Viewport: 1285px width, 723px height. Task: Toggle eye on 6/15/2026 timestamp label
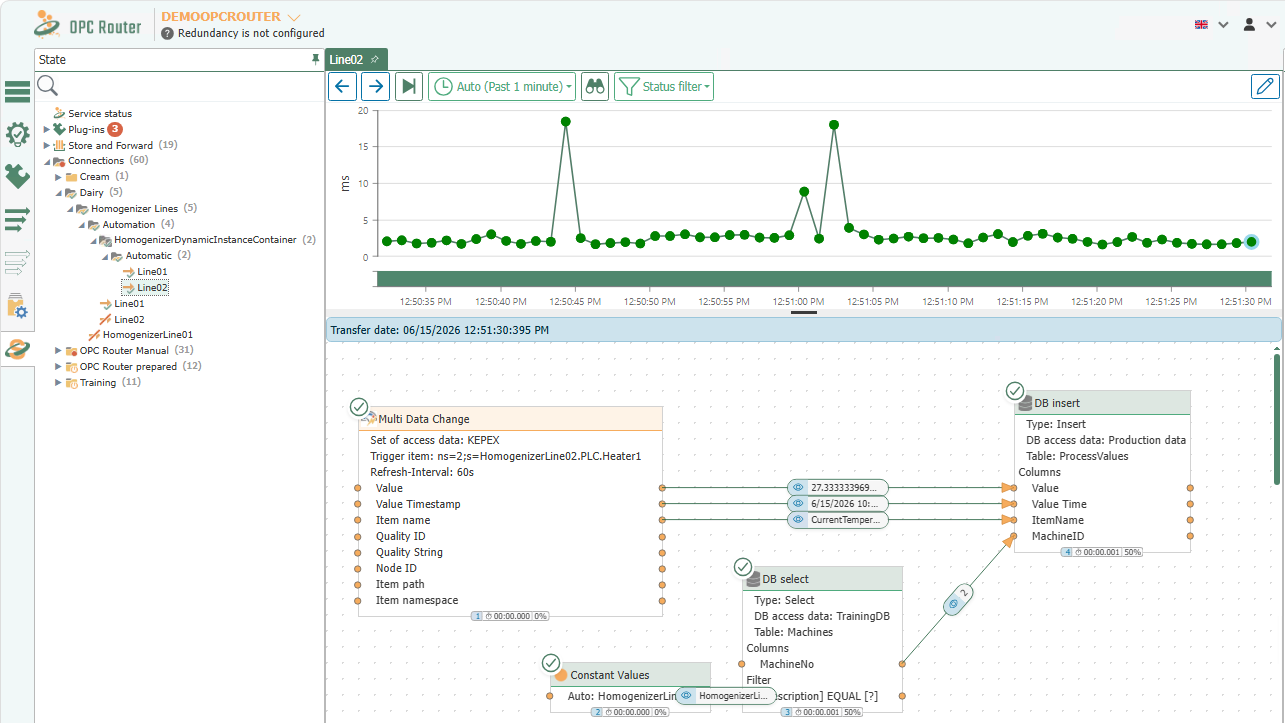(x=799, y=504)
